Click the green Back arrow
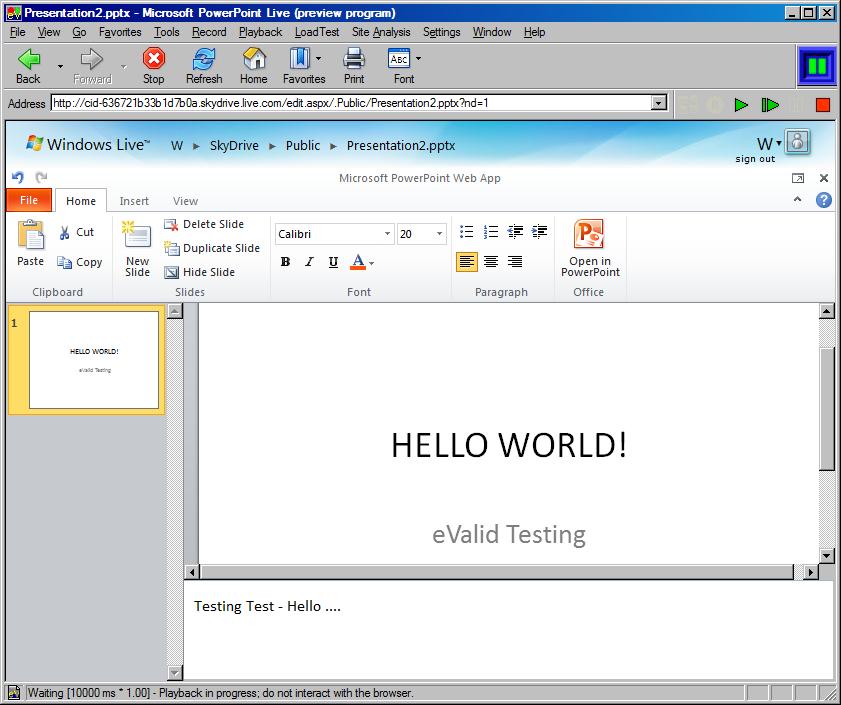 pos(28,59)
